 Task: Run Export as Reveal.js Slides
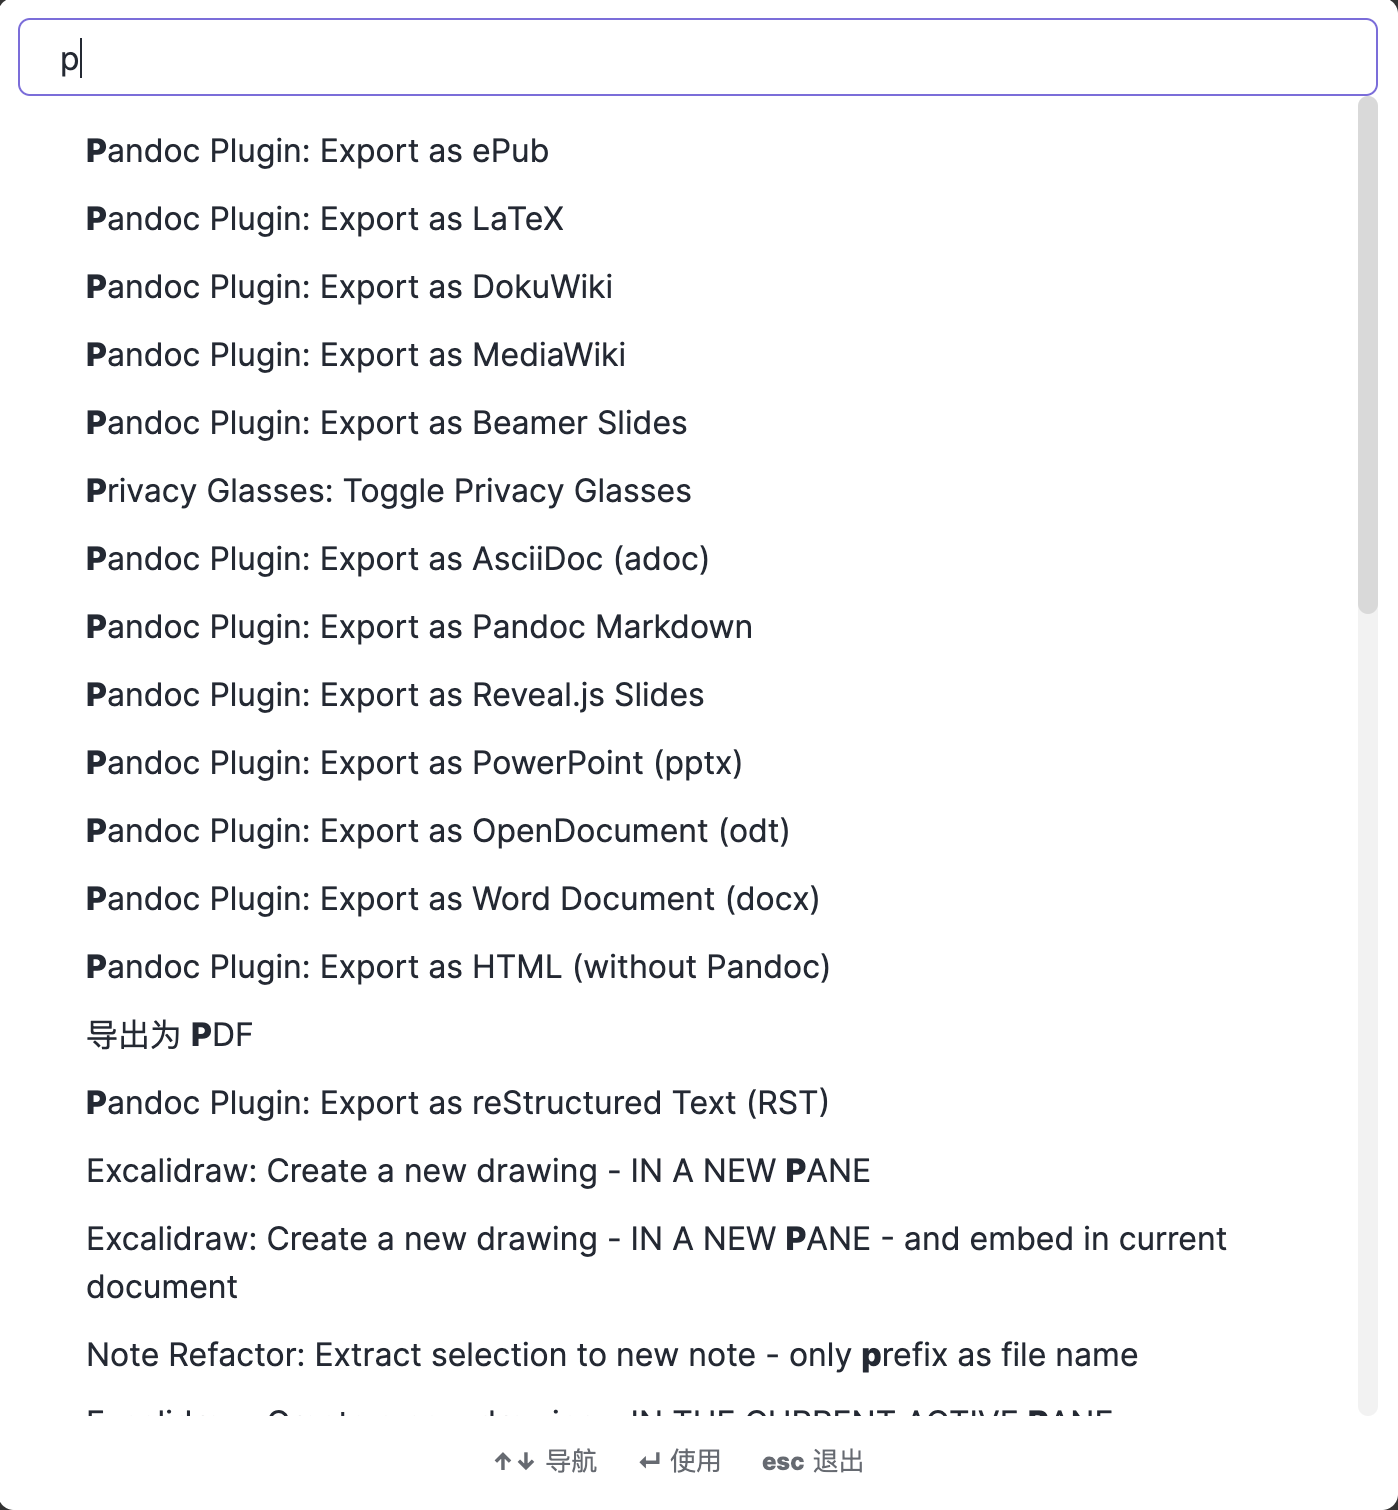395,695
